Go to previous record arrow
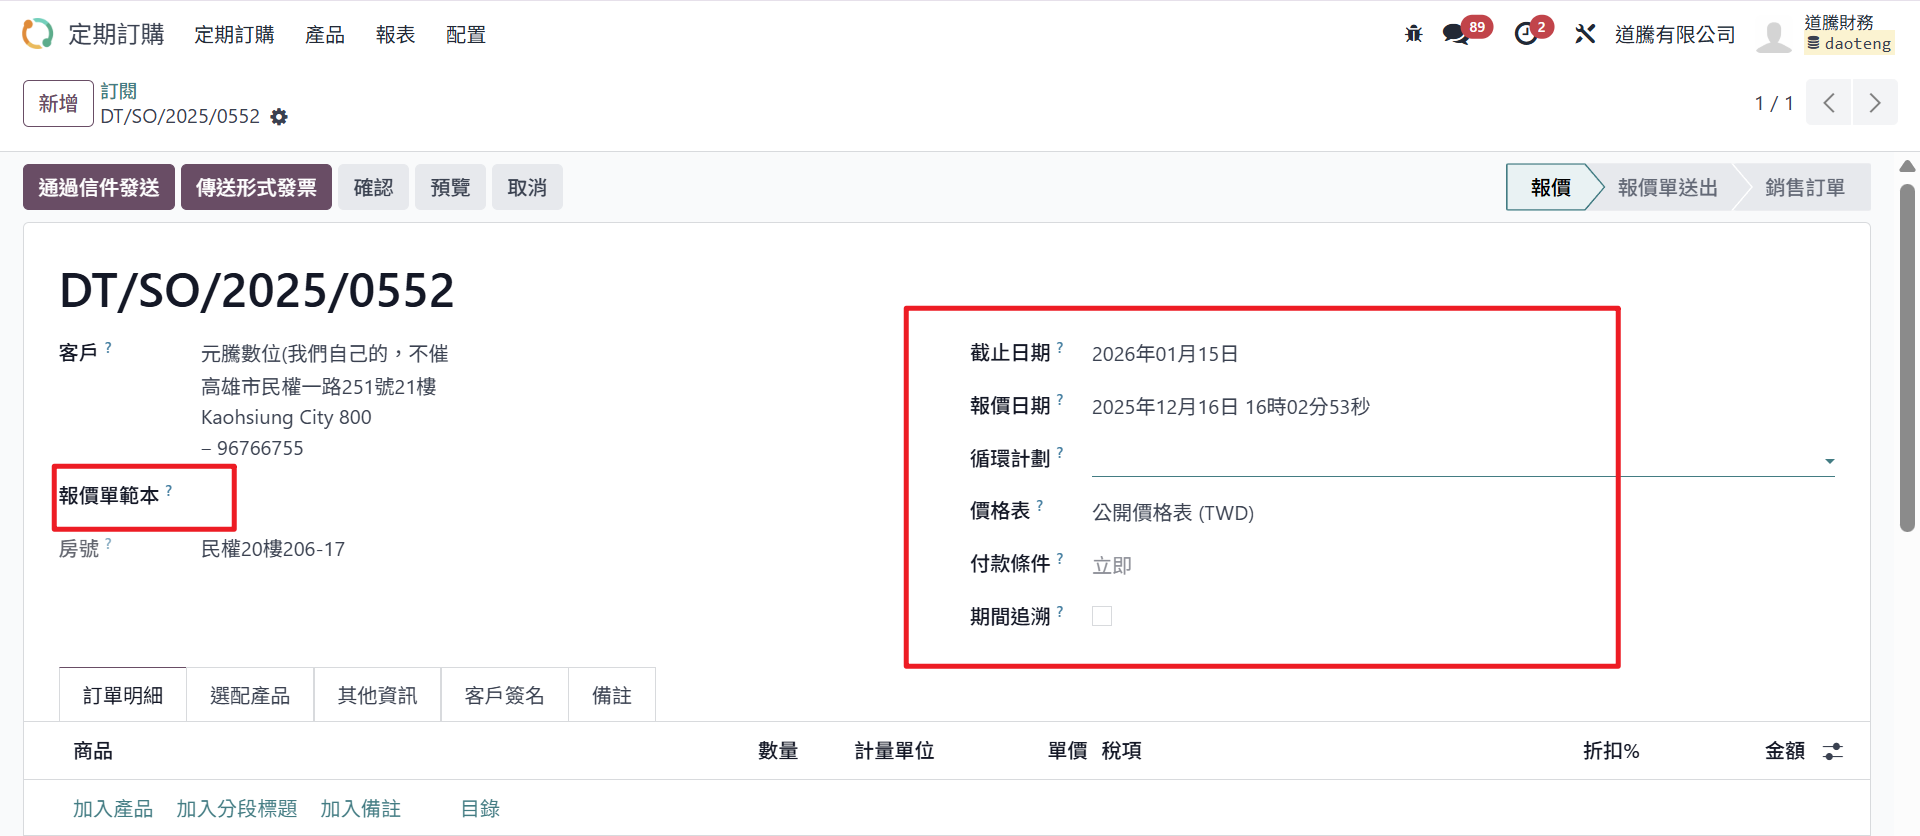Image resolution: width=1920 pixels, height=836 pixels. [x=1829, y=103]
